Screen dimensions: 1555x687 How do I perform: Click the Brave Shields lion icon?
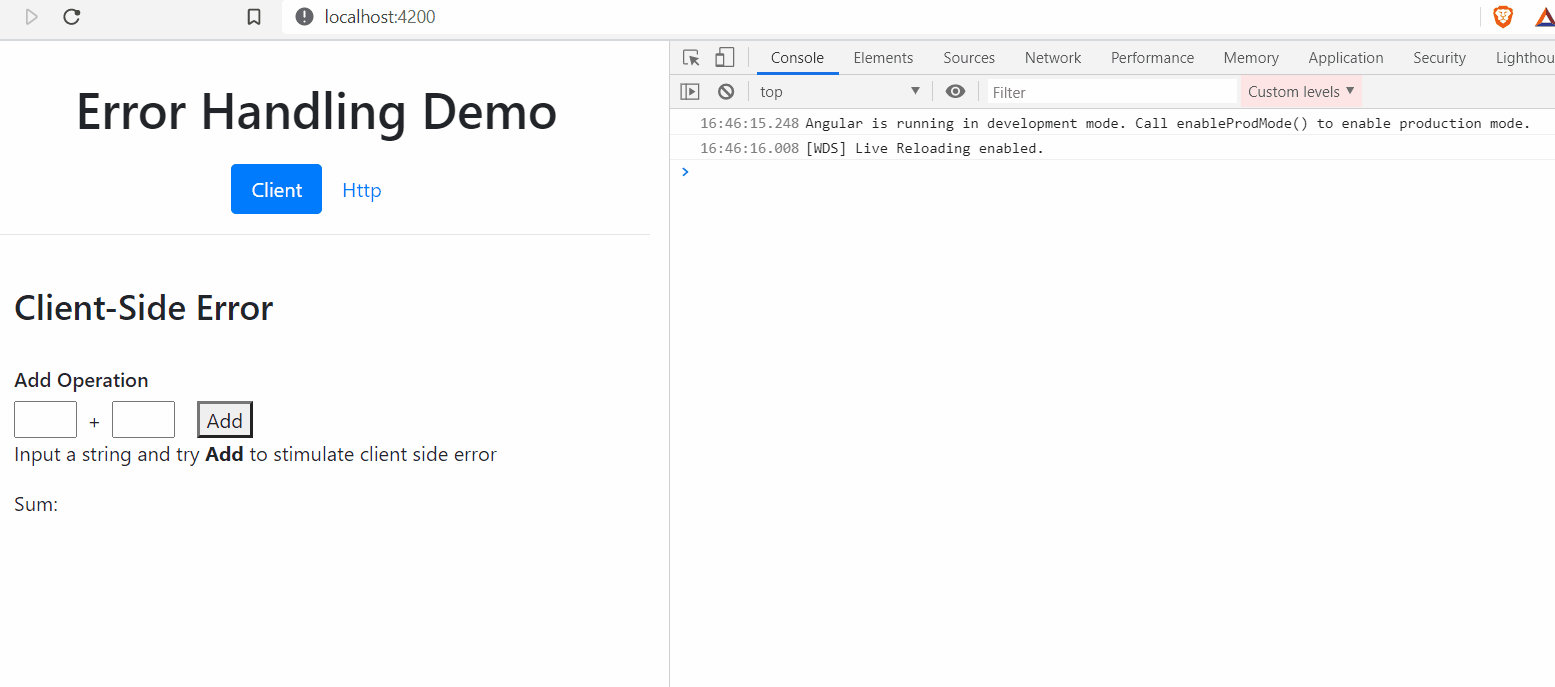1502,17
